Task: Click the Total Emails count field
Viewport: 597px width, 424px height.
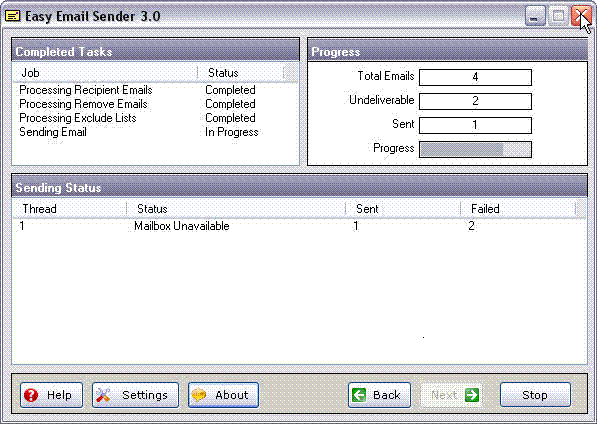Action: [475, 77]
